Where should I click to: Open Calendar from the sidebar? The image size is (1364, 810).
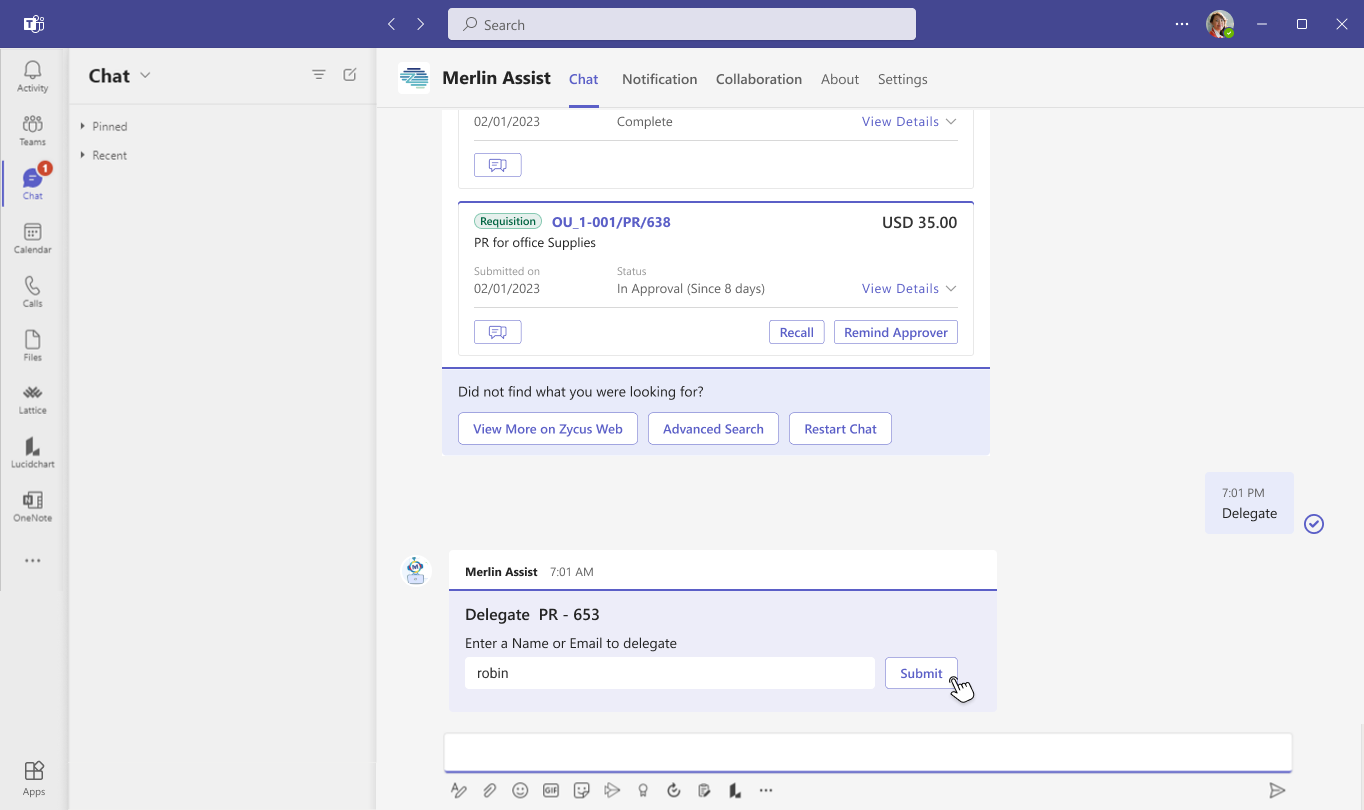click(33, 238)
